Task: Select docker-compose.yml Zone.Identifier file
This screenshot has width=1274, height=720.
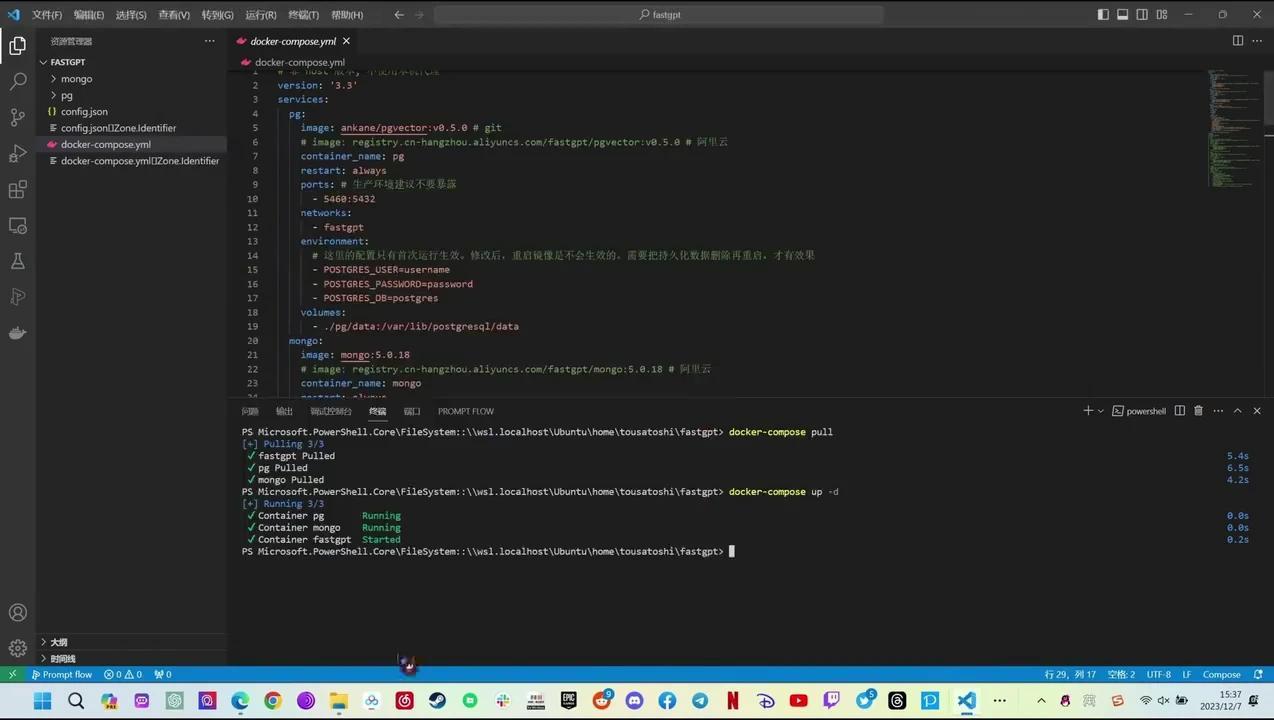Action: tap(132, 160)
